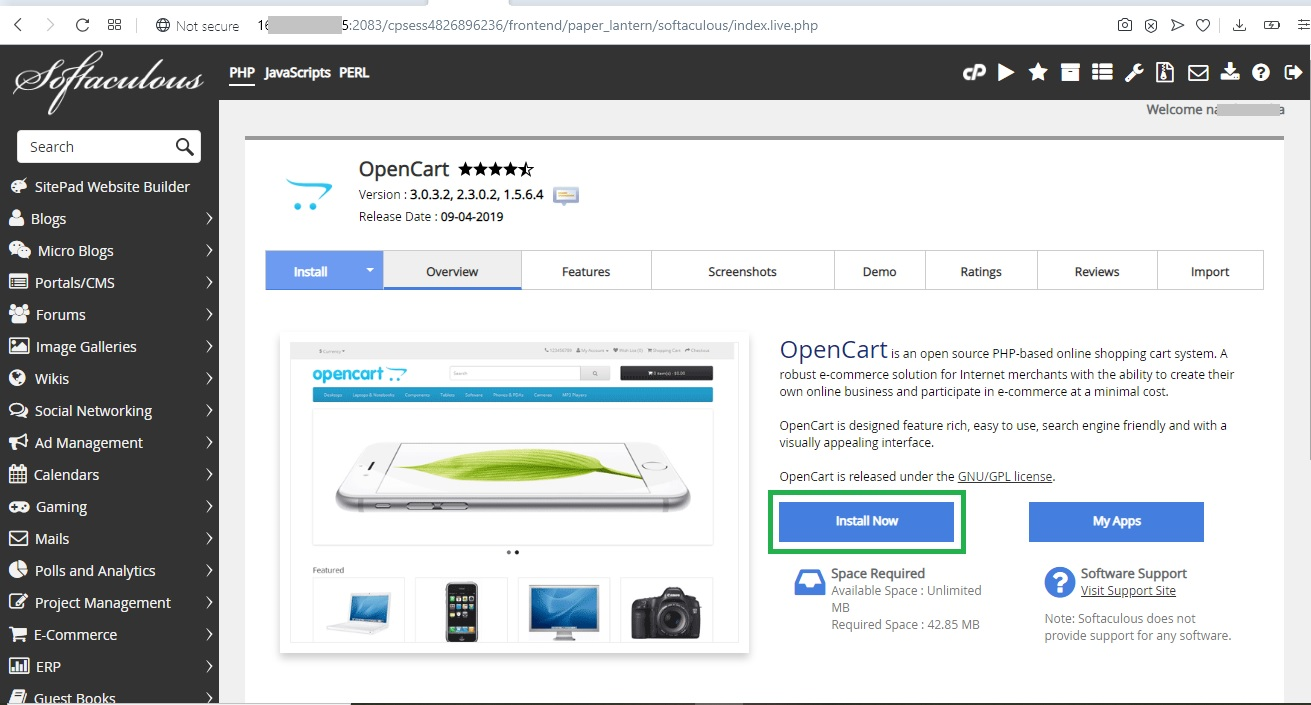This screenshot has height=705, width=1311.
Task: Open the Ratings tab
Action: 981,271
